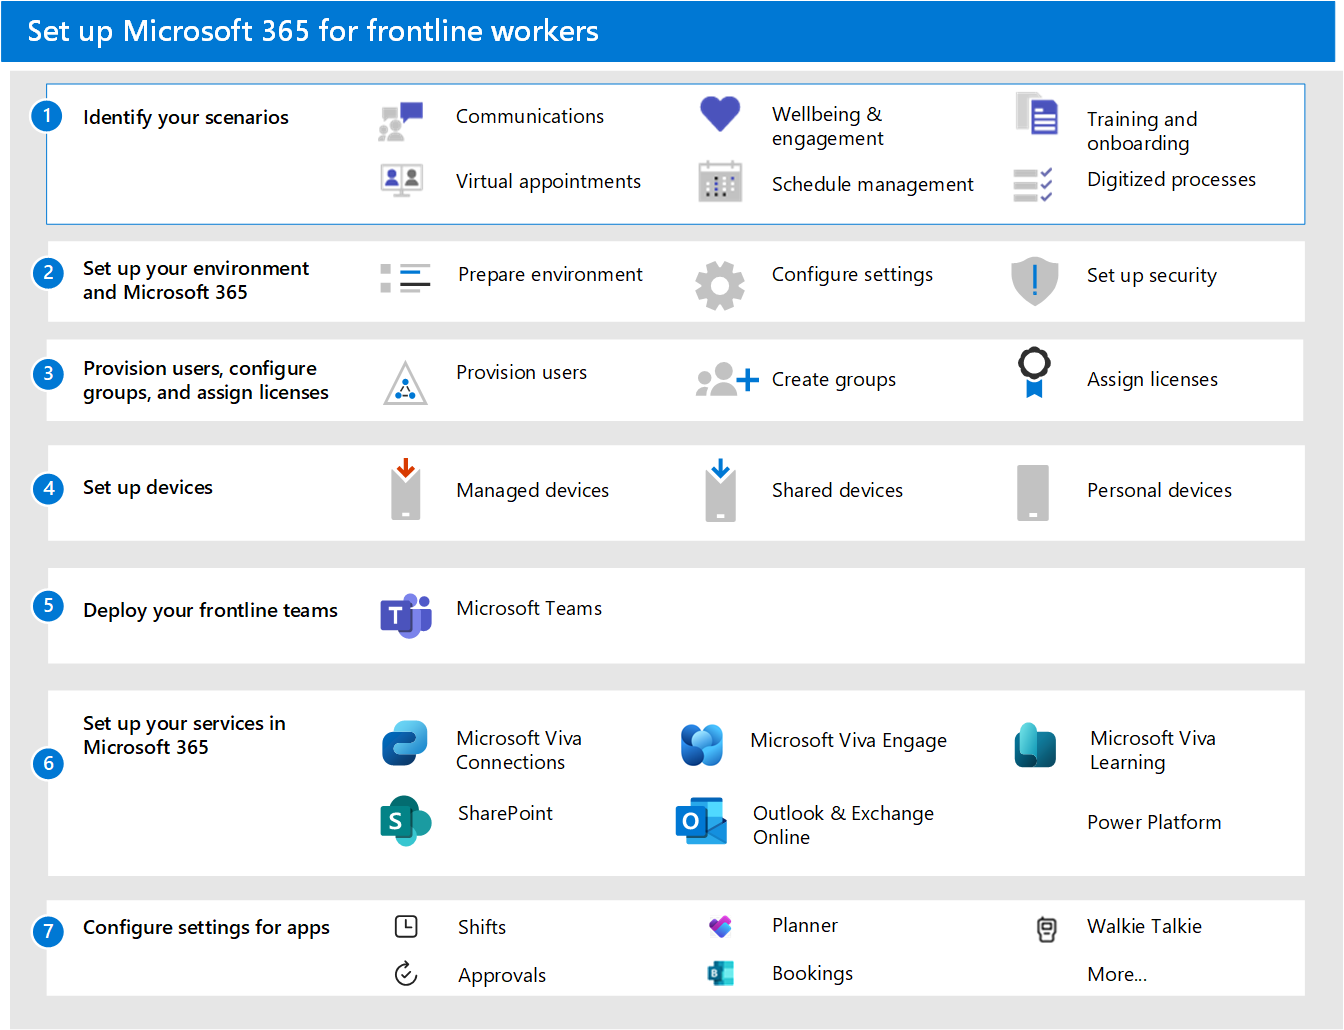Open Managed devices label
Image resolution: width=1344 pixels, height=1030 pixels.
532,490
